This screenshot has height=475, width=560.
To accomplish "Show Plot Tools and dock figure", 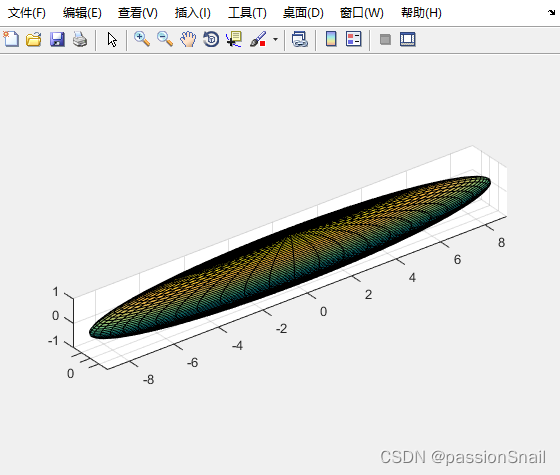I will [x=408, y=39].
